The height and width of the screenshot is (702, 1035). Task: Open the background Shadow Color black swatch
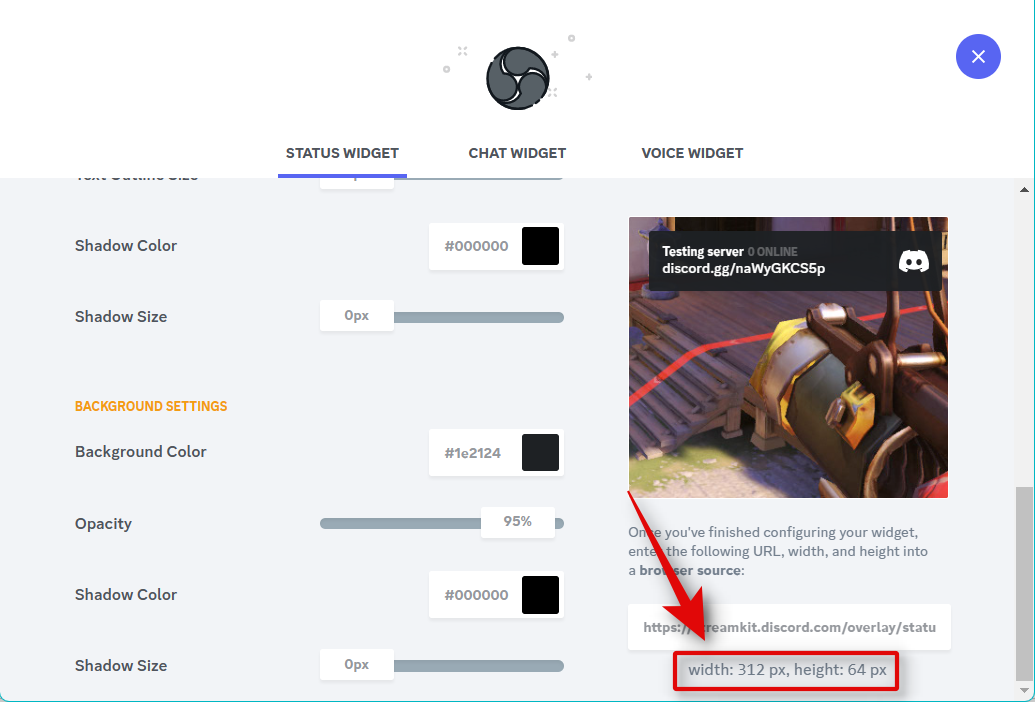pyautogui.click(x=540, y=594)
